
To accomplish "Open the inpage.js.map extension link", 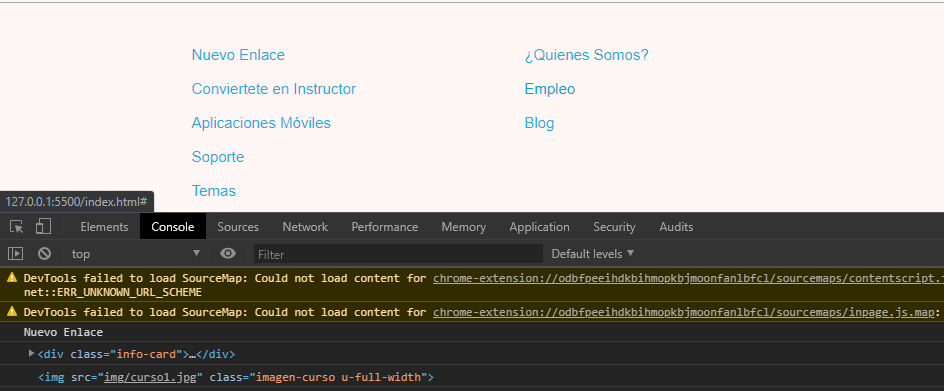I will coord(683,312).
